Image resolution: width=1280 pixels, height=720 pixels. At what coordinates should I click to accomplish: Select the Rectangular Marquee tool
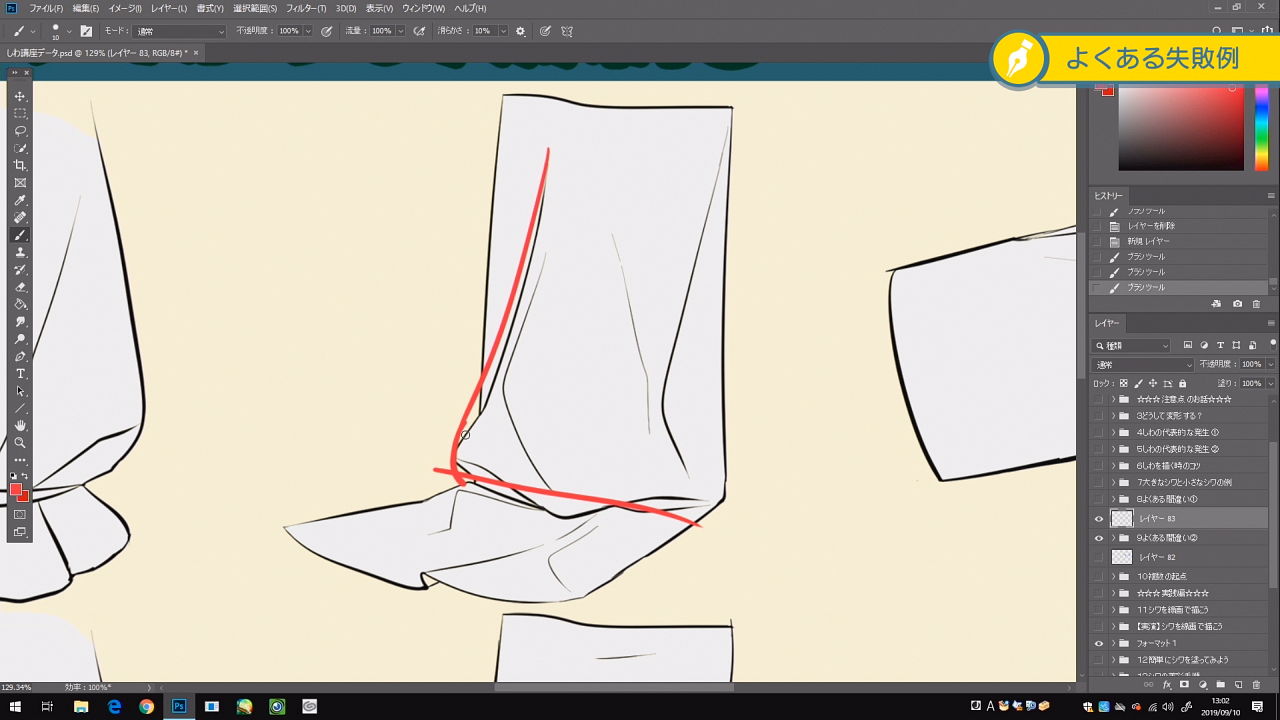(x=20, y=113)
